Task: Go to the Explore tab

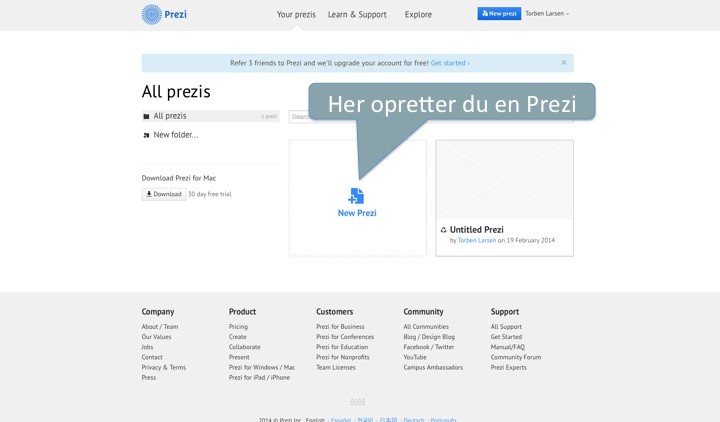Action: (x=418, y=14)
